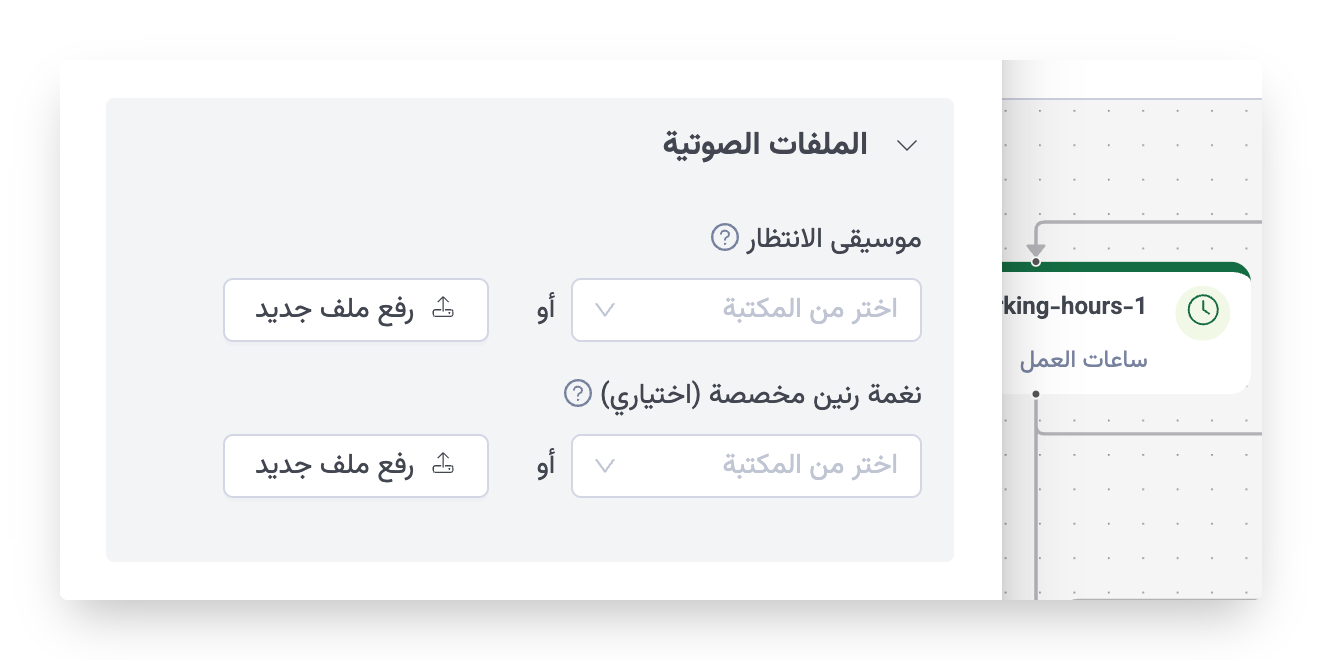Open the موسيقى الانتظار library dropdown
This screenshot has width=1322, height=660.
point(746,310)
